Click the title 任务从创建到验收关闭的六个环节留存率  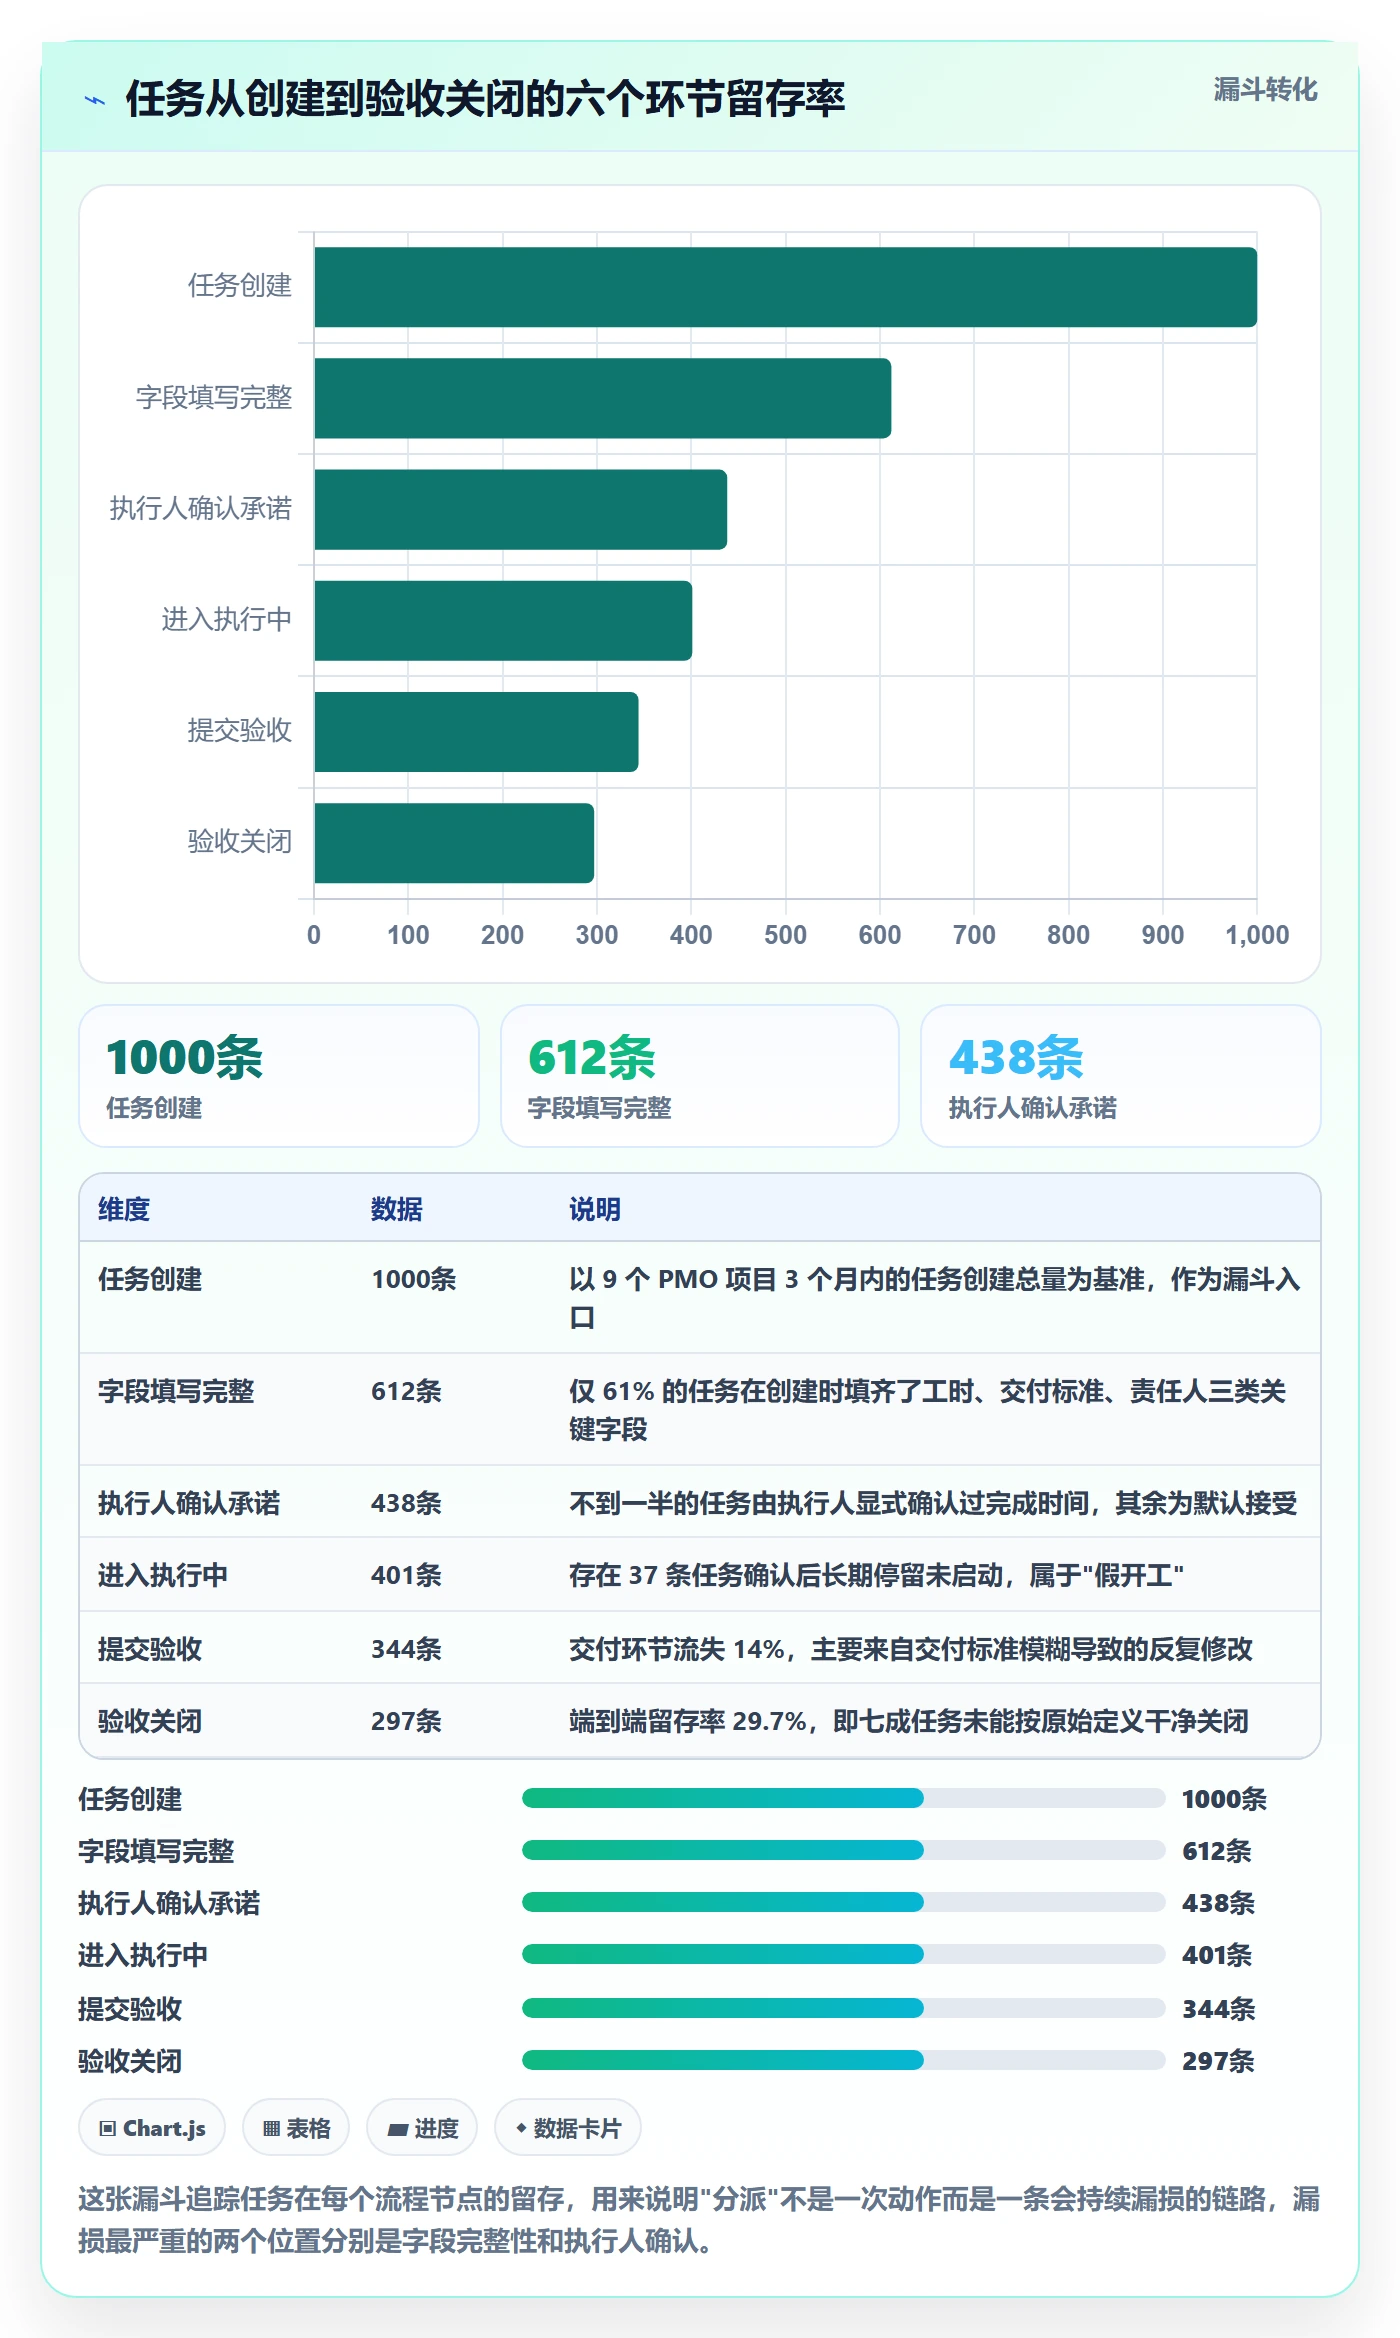486,99
